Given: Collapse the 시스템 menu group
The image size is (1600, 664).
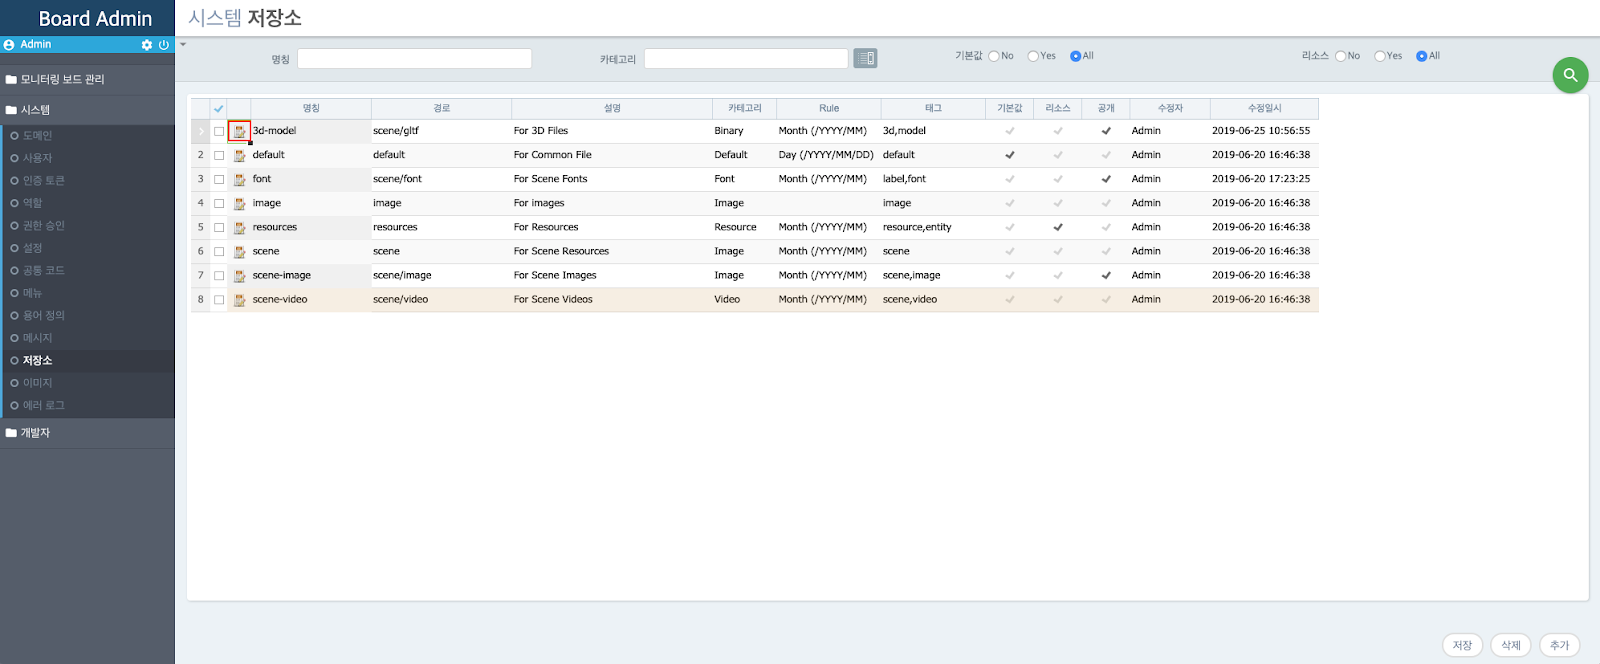Looking at the screenshot, I should click(x=87, y=110).
